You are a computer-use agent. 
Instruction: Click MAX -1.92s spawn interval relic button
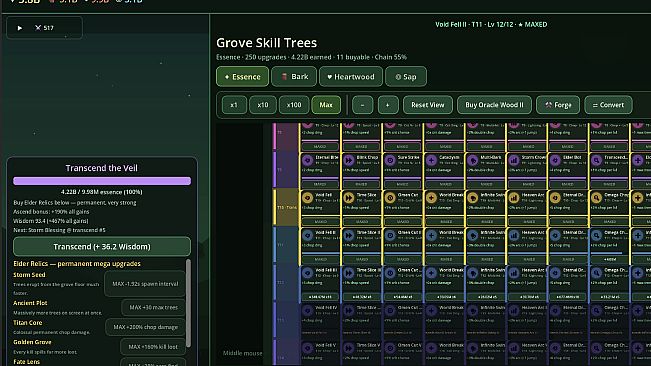[145, 284]
